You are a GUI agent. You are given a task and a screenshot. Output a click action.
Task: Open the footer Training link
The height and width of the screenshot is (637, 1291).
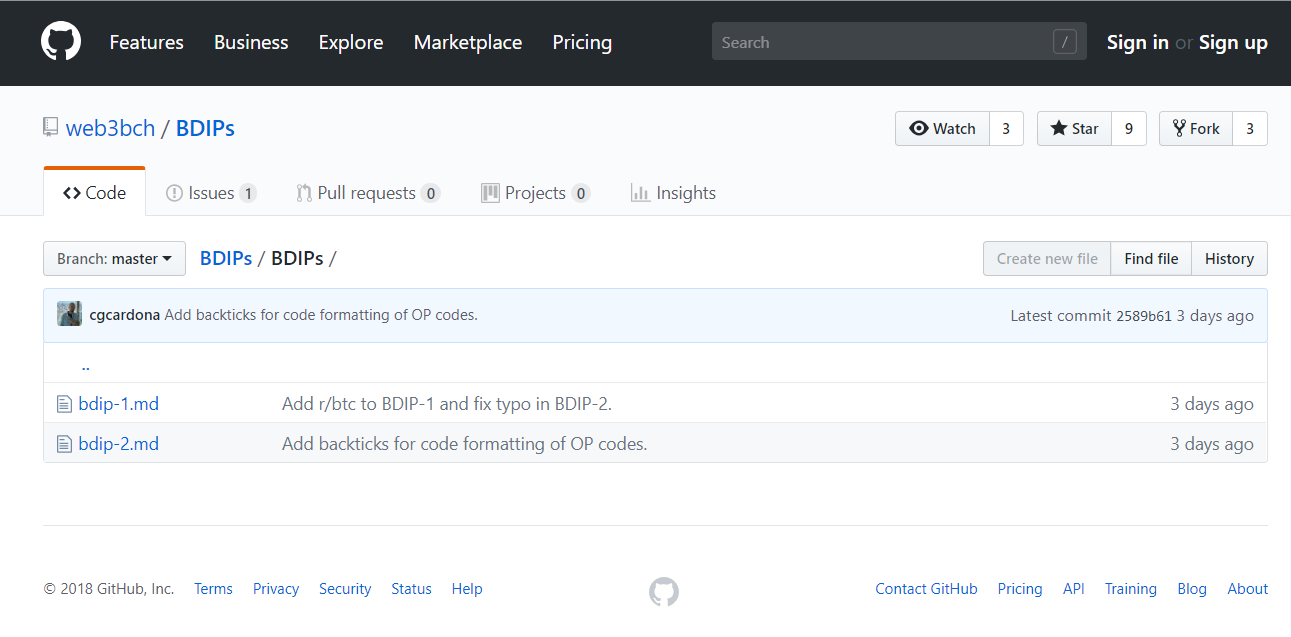(1131, 589)
